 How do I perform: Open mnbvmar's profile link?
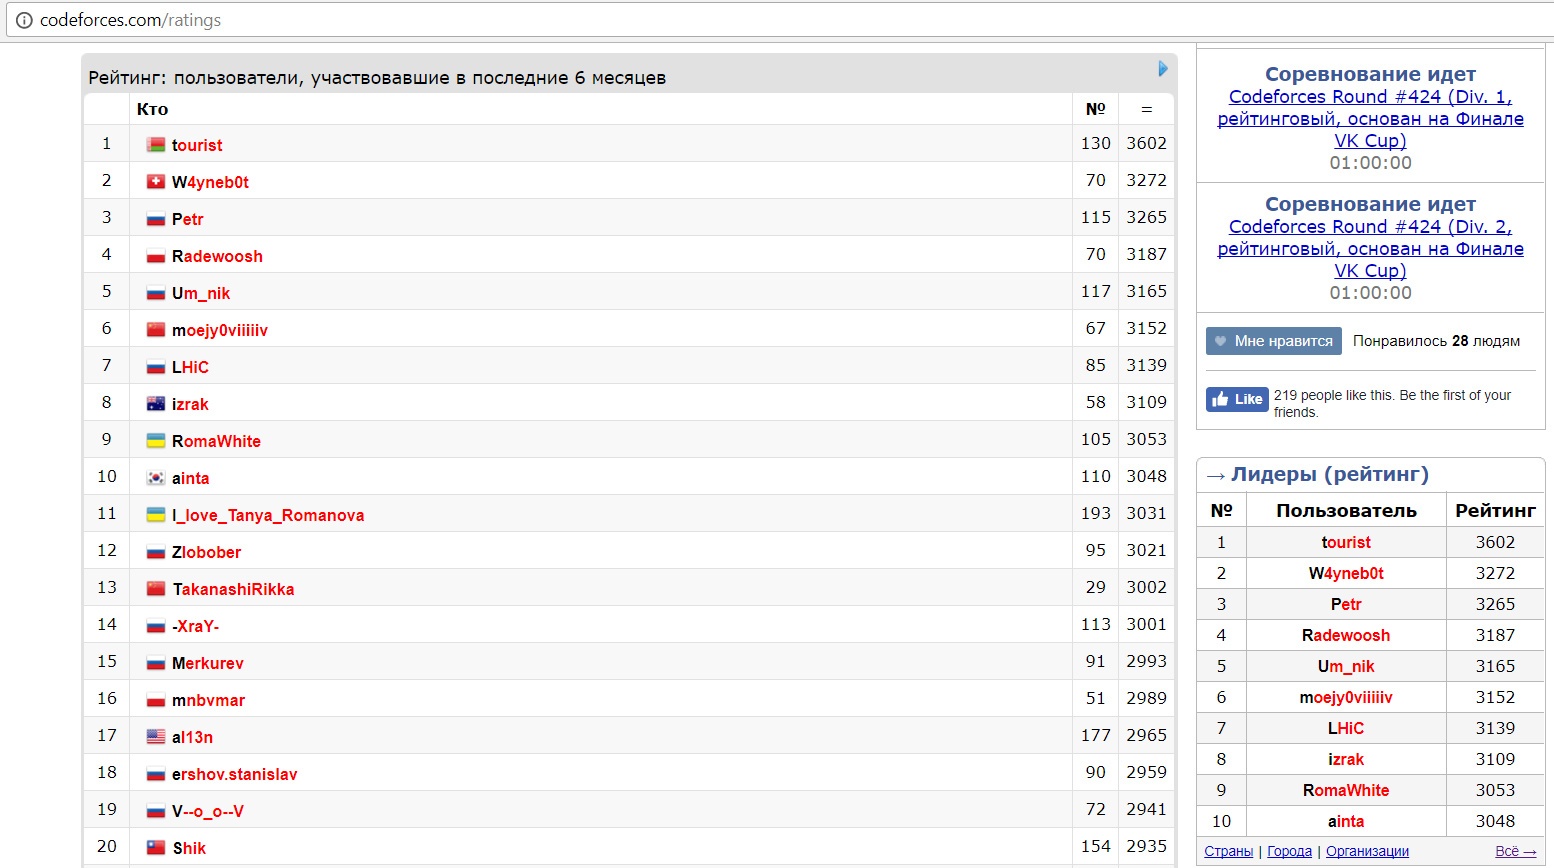208,700
